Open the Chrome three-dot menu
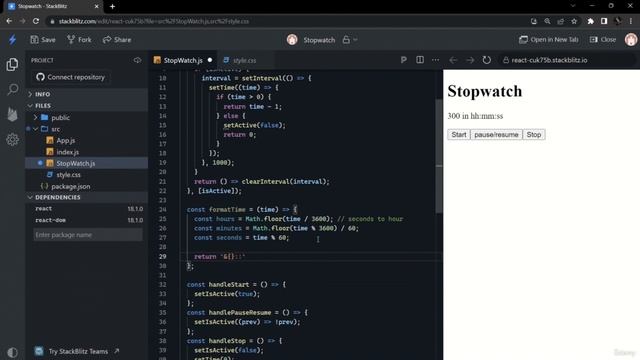 [x=631, y=21]
